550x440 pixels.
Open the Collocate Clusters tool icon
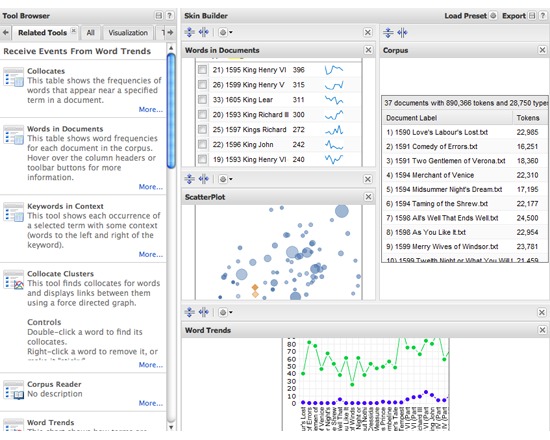pyautogui.click(x=14, y=280)
